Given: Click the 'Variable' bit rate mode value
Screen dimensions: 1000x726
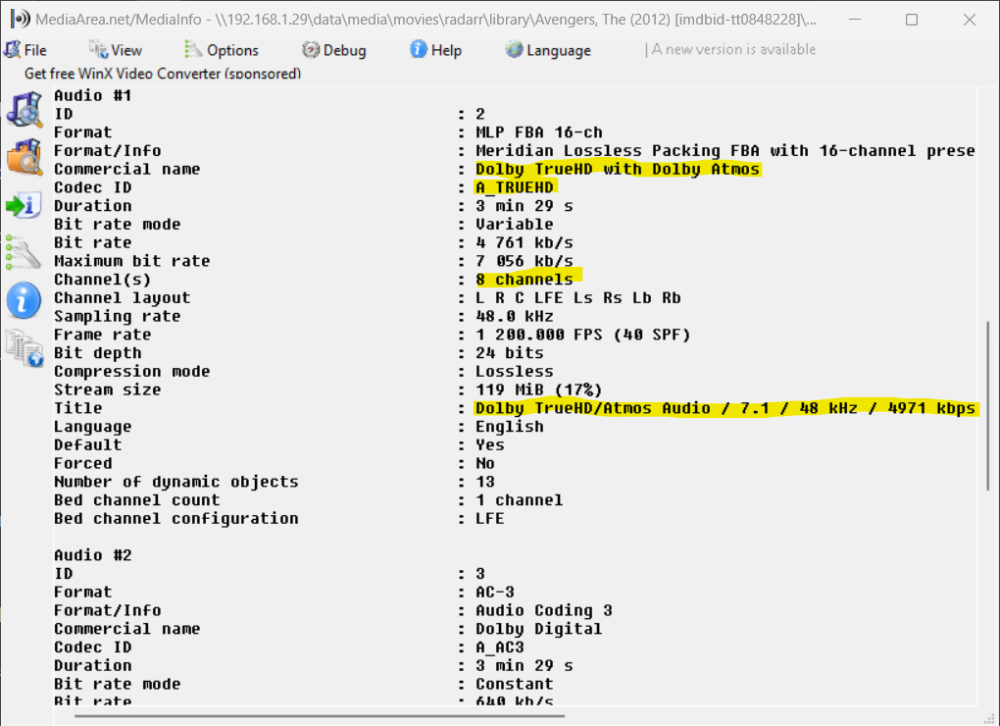Looking at the screenshot, I should coord(514,225).
